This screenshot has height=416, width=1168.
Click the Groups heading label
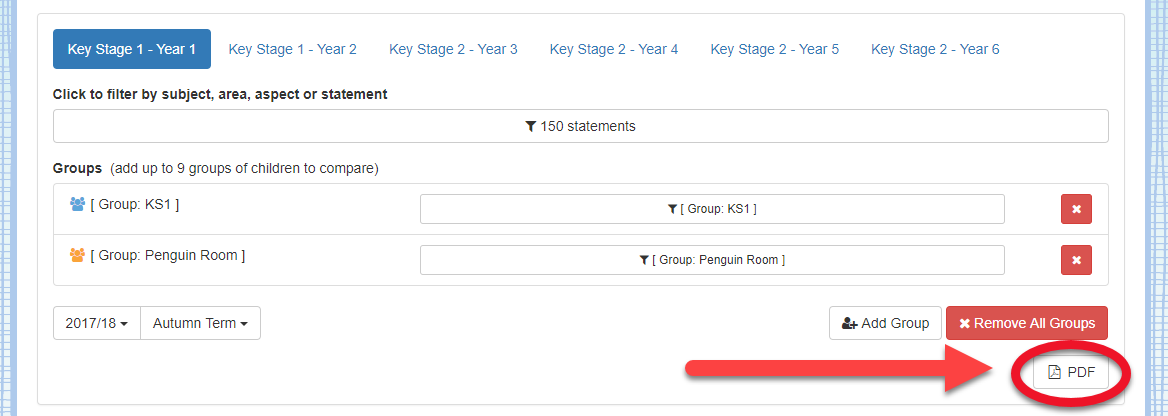click(x=77, y=168)
